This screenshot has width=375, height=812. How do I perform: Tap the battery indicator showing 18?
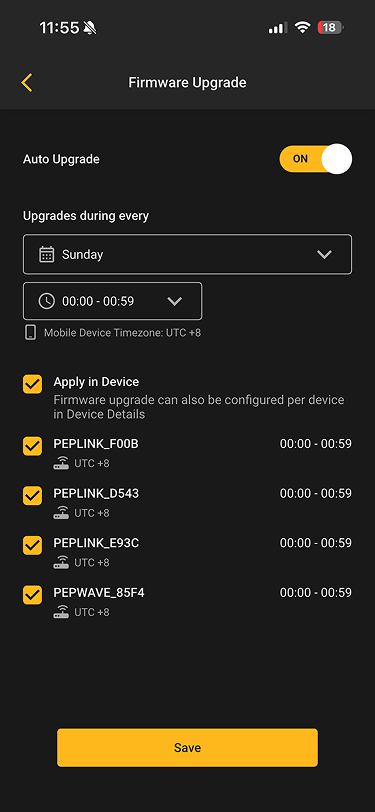(x=330, y=27)
